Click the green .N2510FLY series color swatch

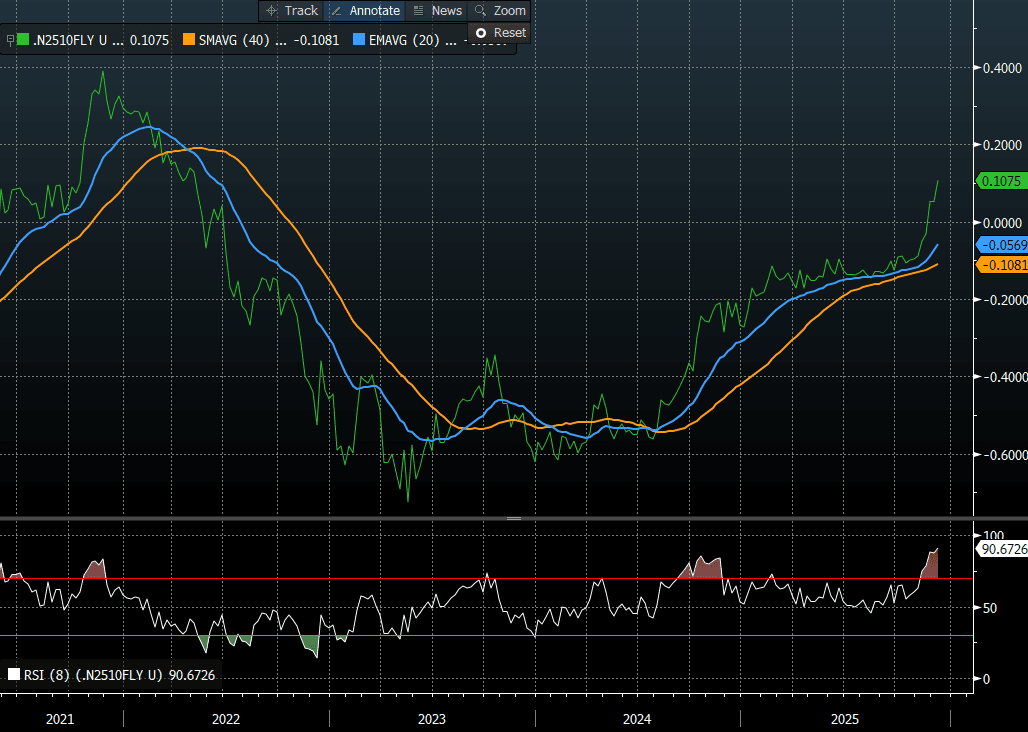point(23,41)
